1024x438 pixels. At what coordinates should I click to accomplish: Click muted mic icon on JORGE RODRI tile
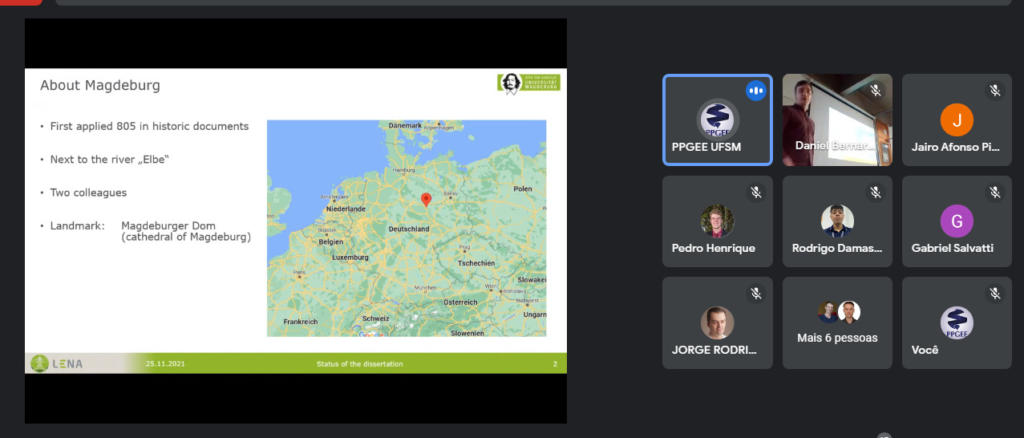point(756,293)
